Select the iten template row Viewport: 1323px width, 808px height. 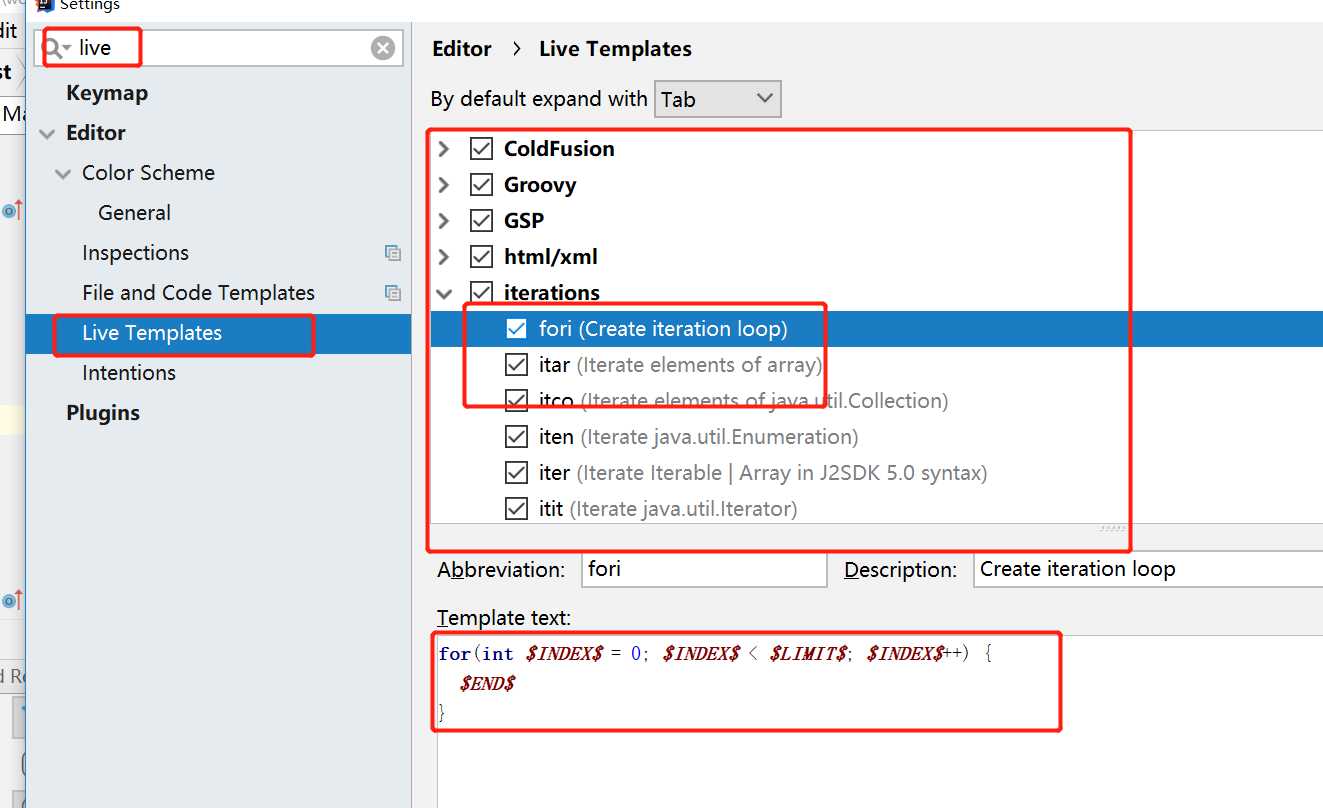(876, 437)
